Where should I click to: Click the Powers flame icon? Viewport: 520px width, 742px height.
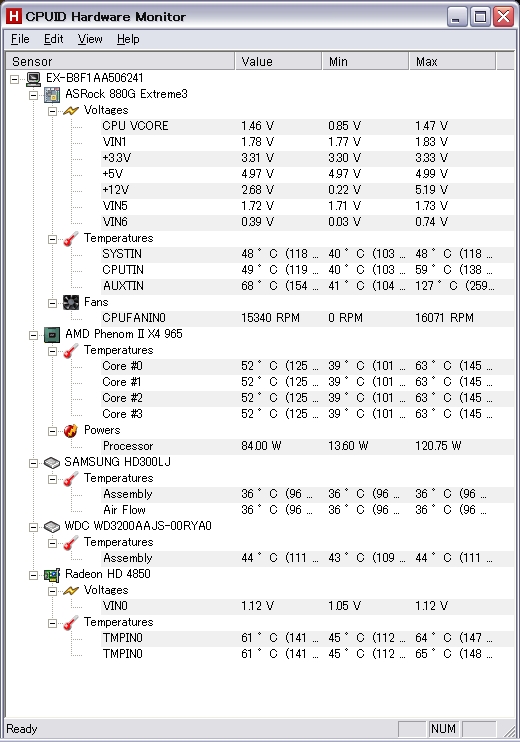pos(71,431)
